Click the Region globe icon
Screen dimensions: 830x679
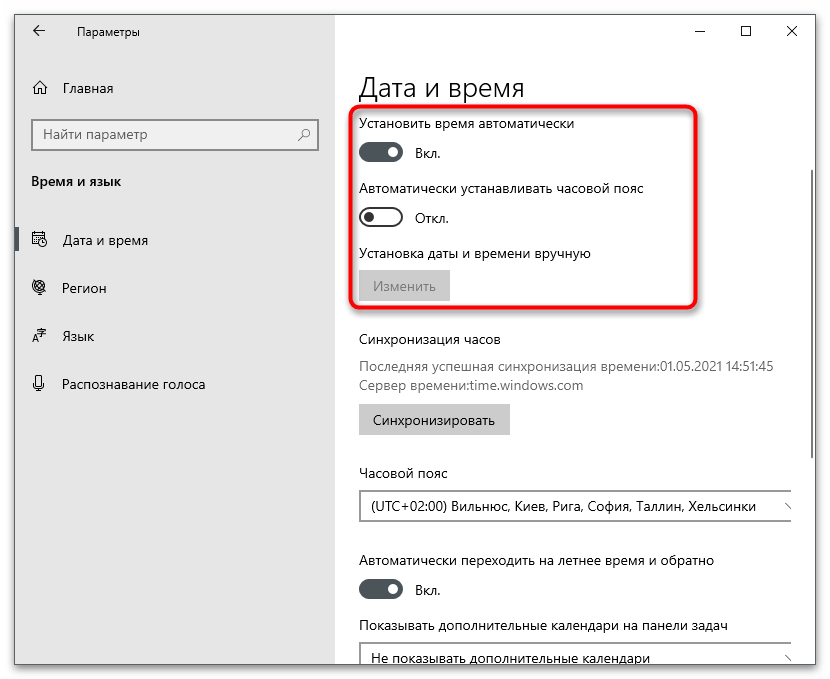tap(40, 288)
